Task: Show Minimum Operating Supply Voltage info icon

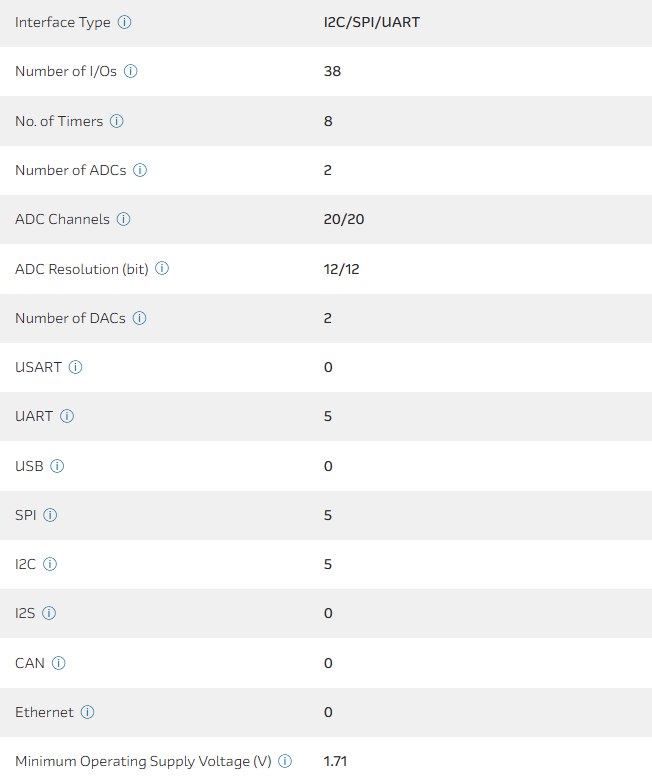Action: coord(285,762)
